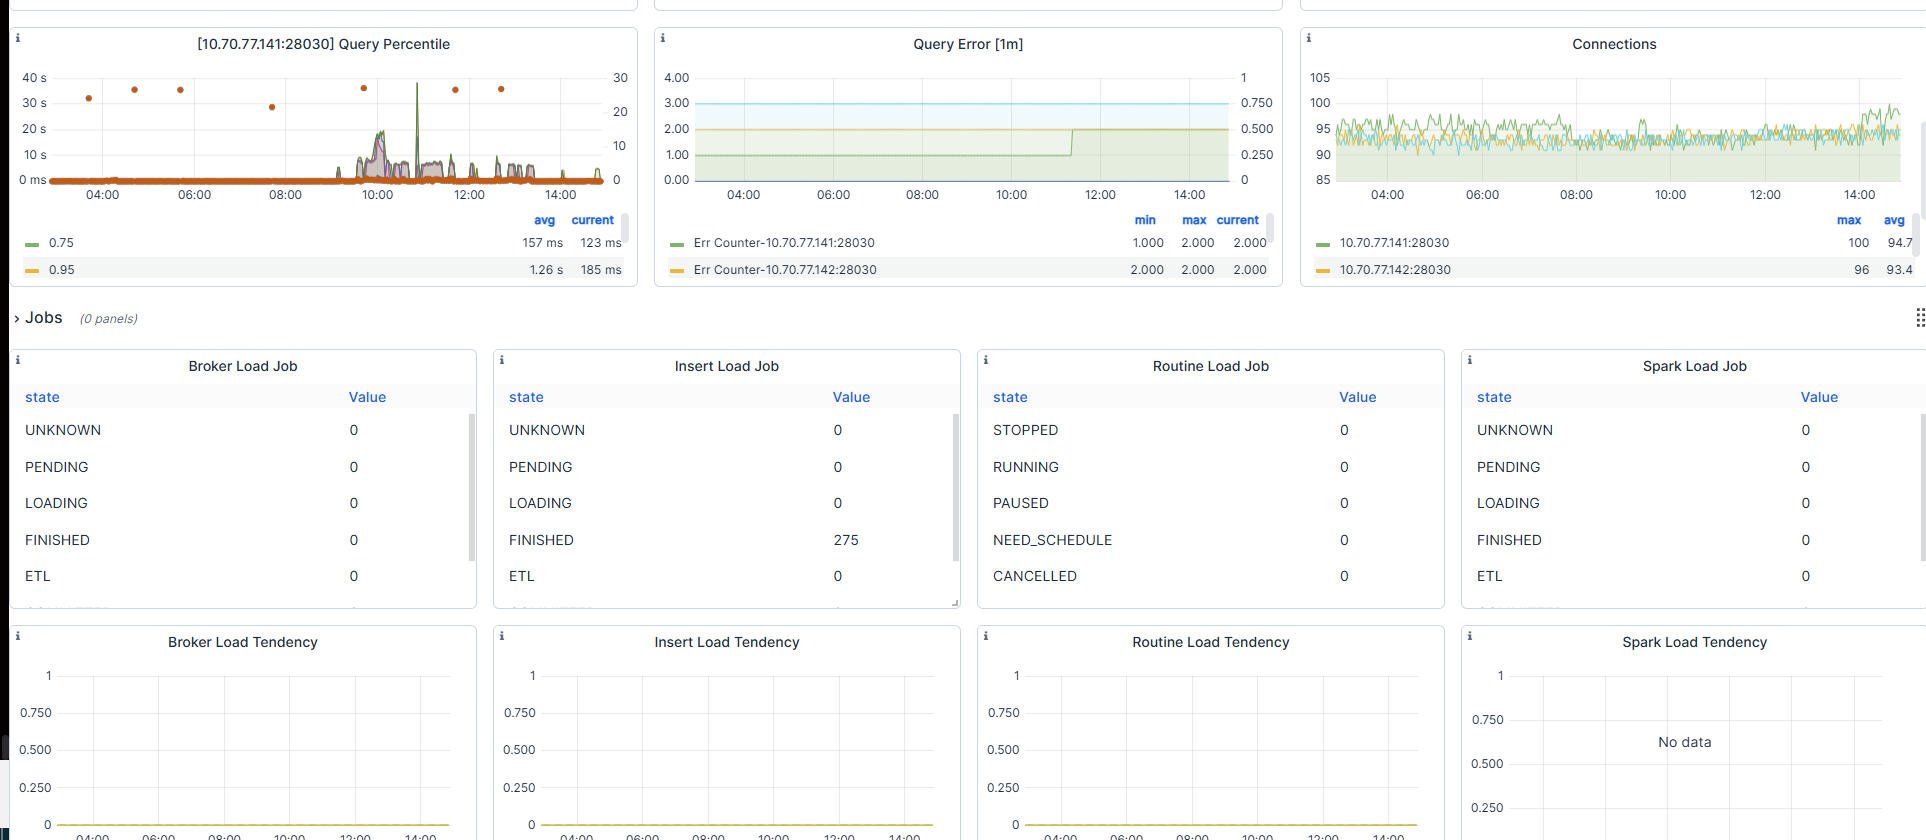Viewport: 1926px width, 840px height.
Task: Open Routine Load Job panel title menu
Action: pyautogui.click(x=1211, y=366)
